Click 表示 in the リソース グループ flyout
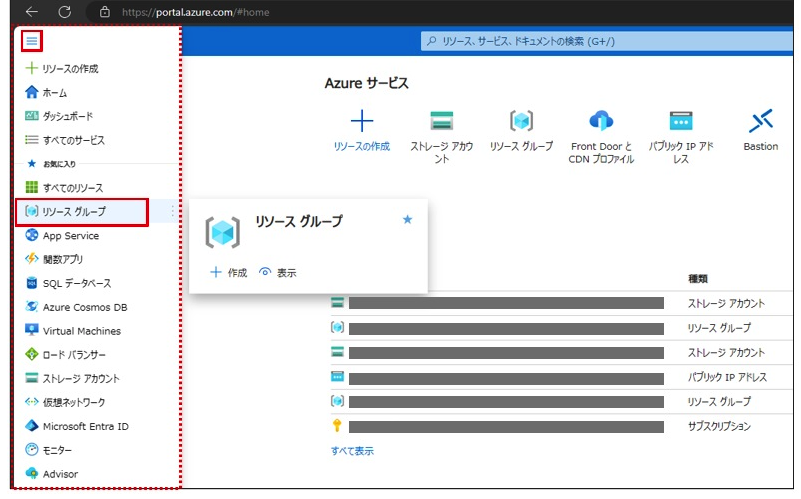 [278, 272]
